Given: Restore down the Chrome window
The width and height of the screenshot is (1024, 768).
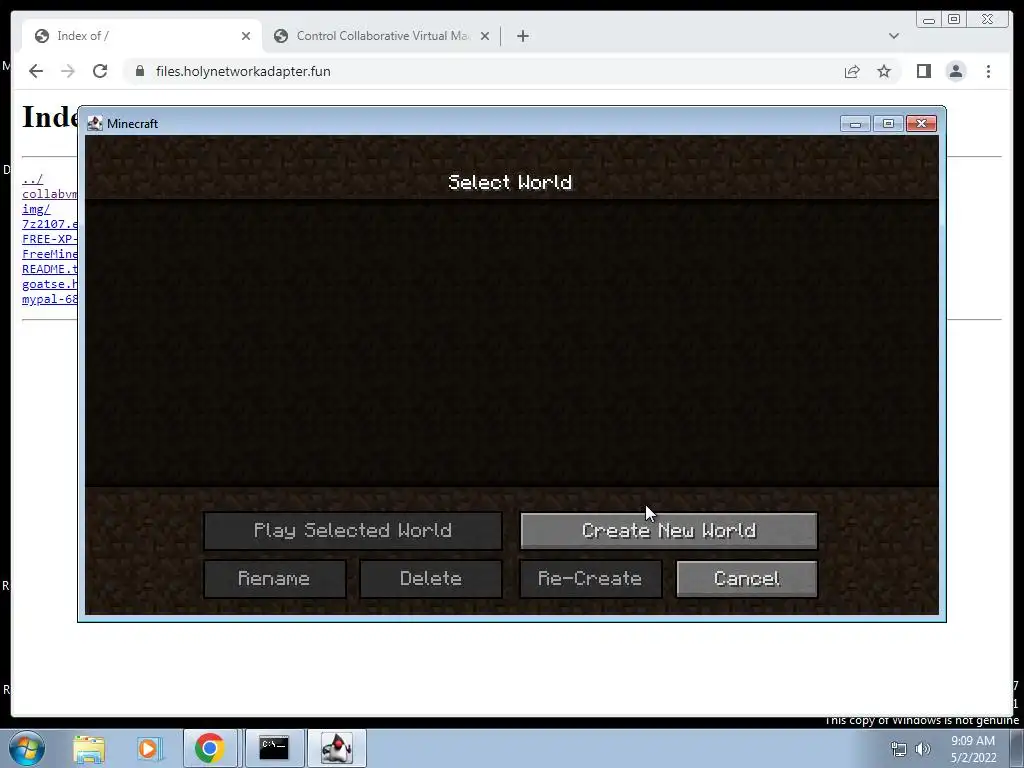Looking at the screenshot, I should point(954,20).
